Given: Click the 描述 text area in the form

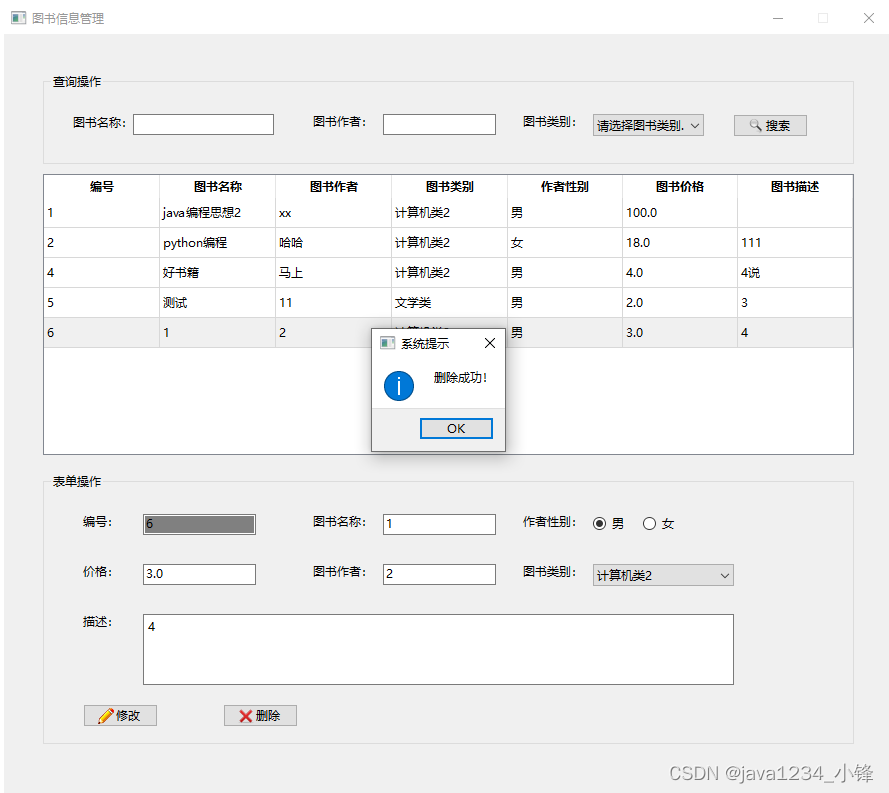Looking at the screenshot, I should click(438, 648).
